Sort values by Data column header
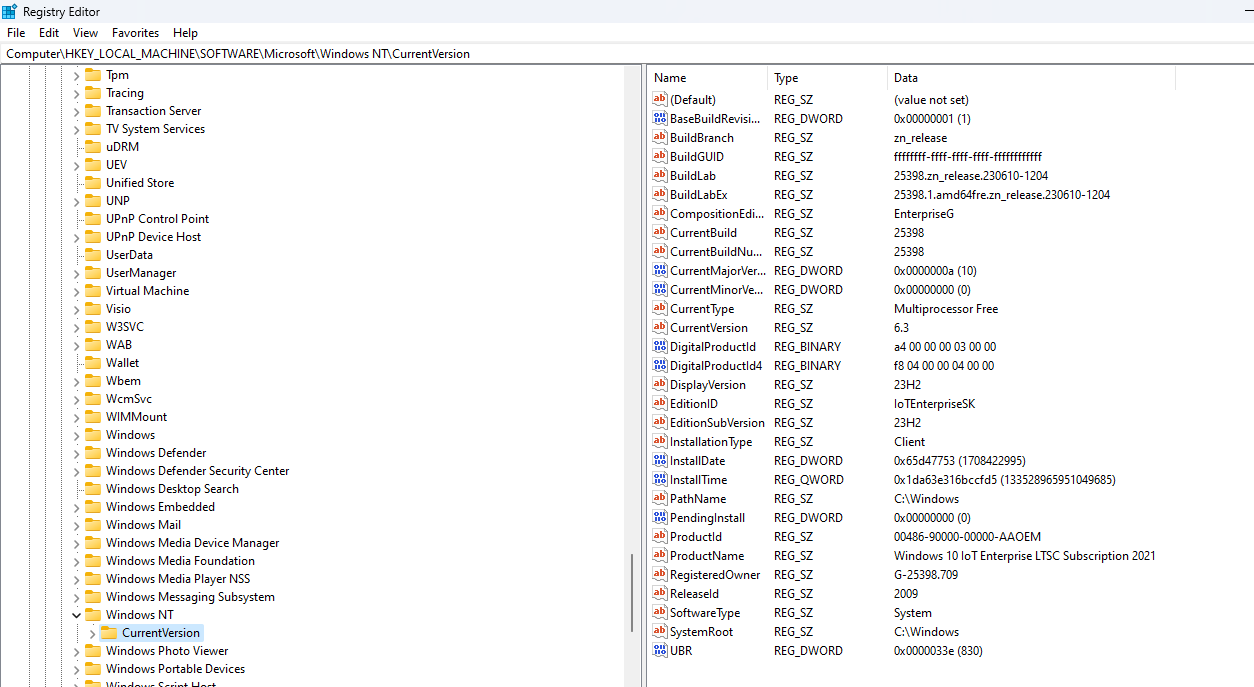Screen dimensions: 1254x687 pyautogui.click(x=1032, y=78)
